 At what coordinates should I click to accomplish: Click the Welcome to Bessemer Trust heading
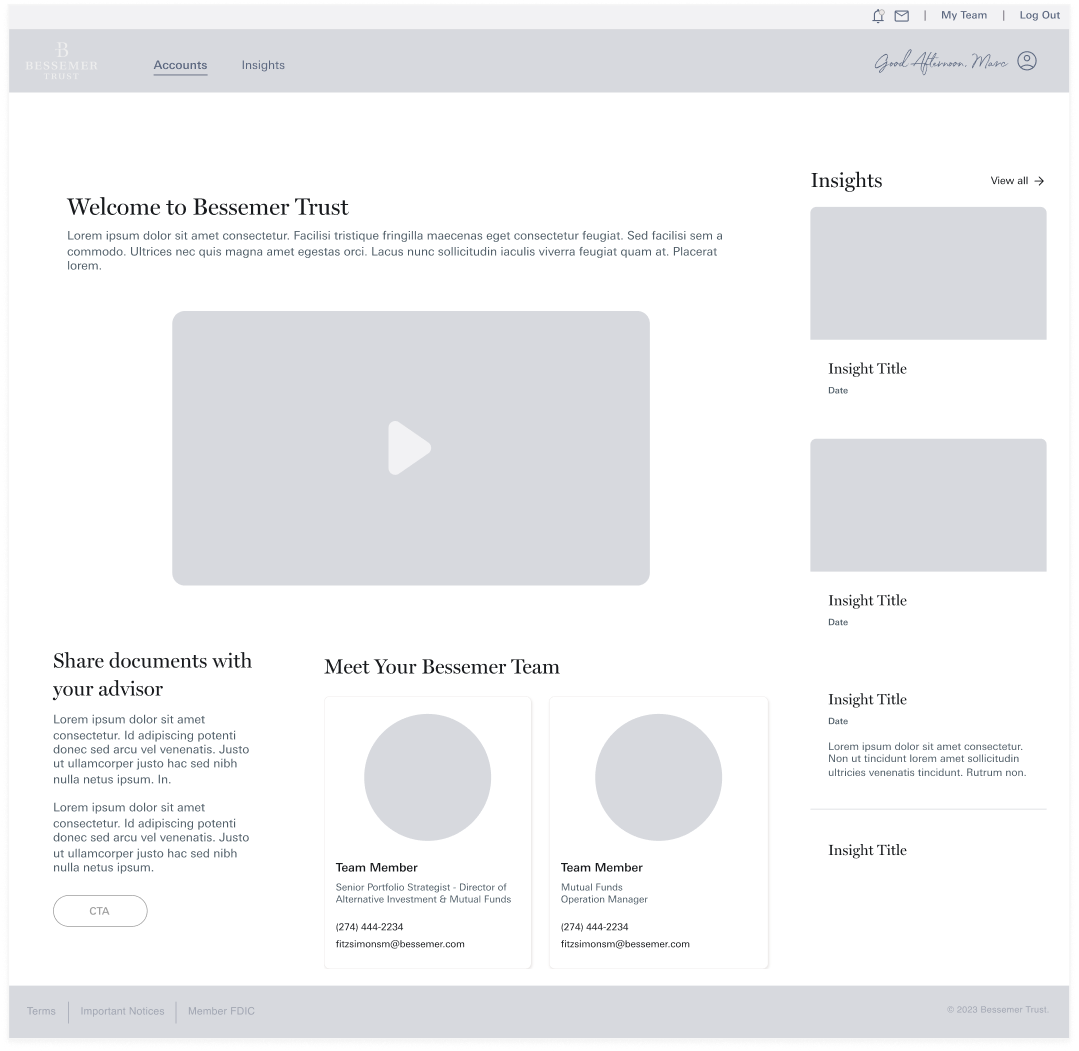[x=208, y=207]
